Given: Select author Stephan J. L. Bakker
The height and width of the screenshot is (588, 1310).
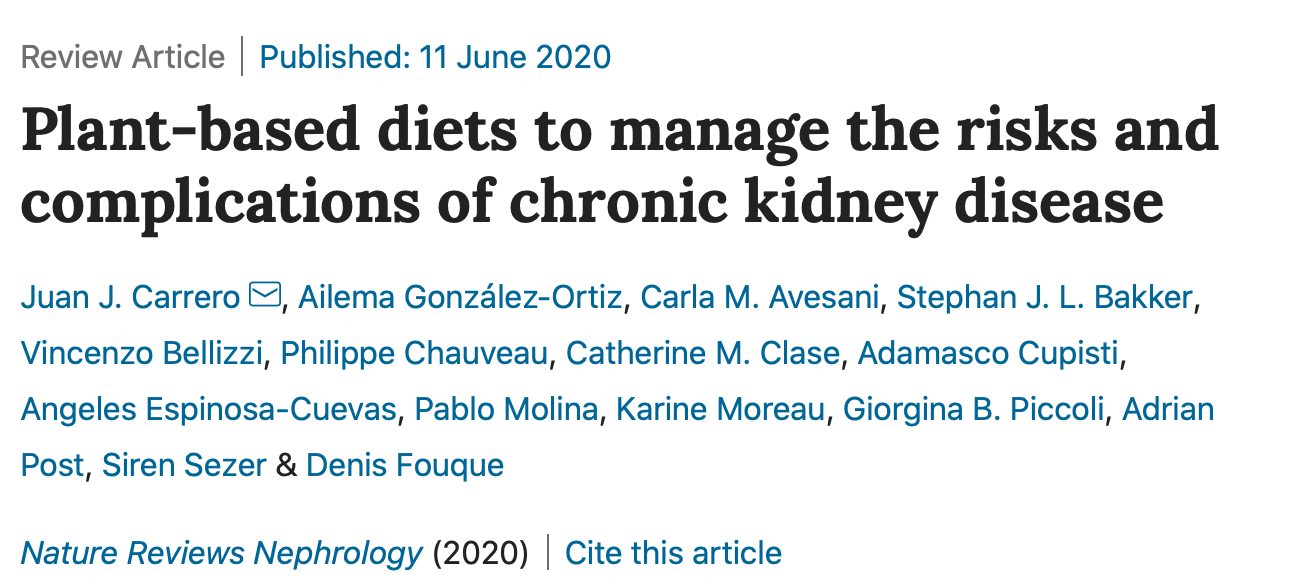Looking at the screenshot, I should click(1044, 297).
